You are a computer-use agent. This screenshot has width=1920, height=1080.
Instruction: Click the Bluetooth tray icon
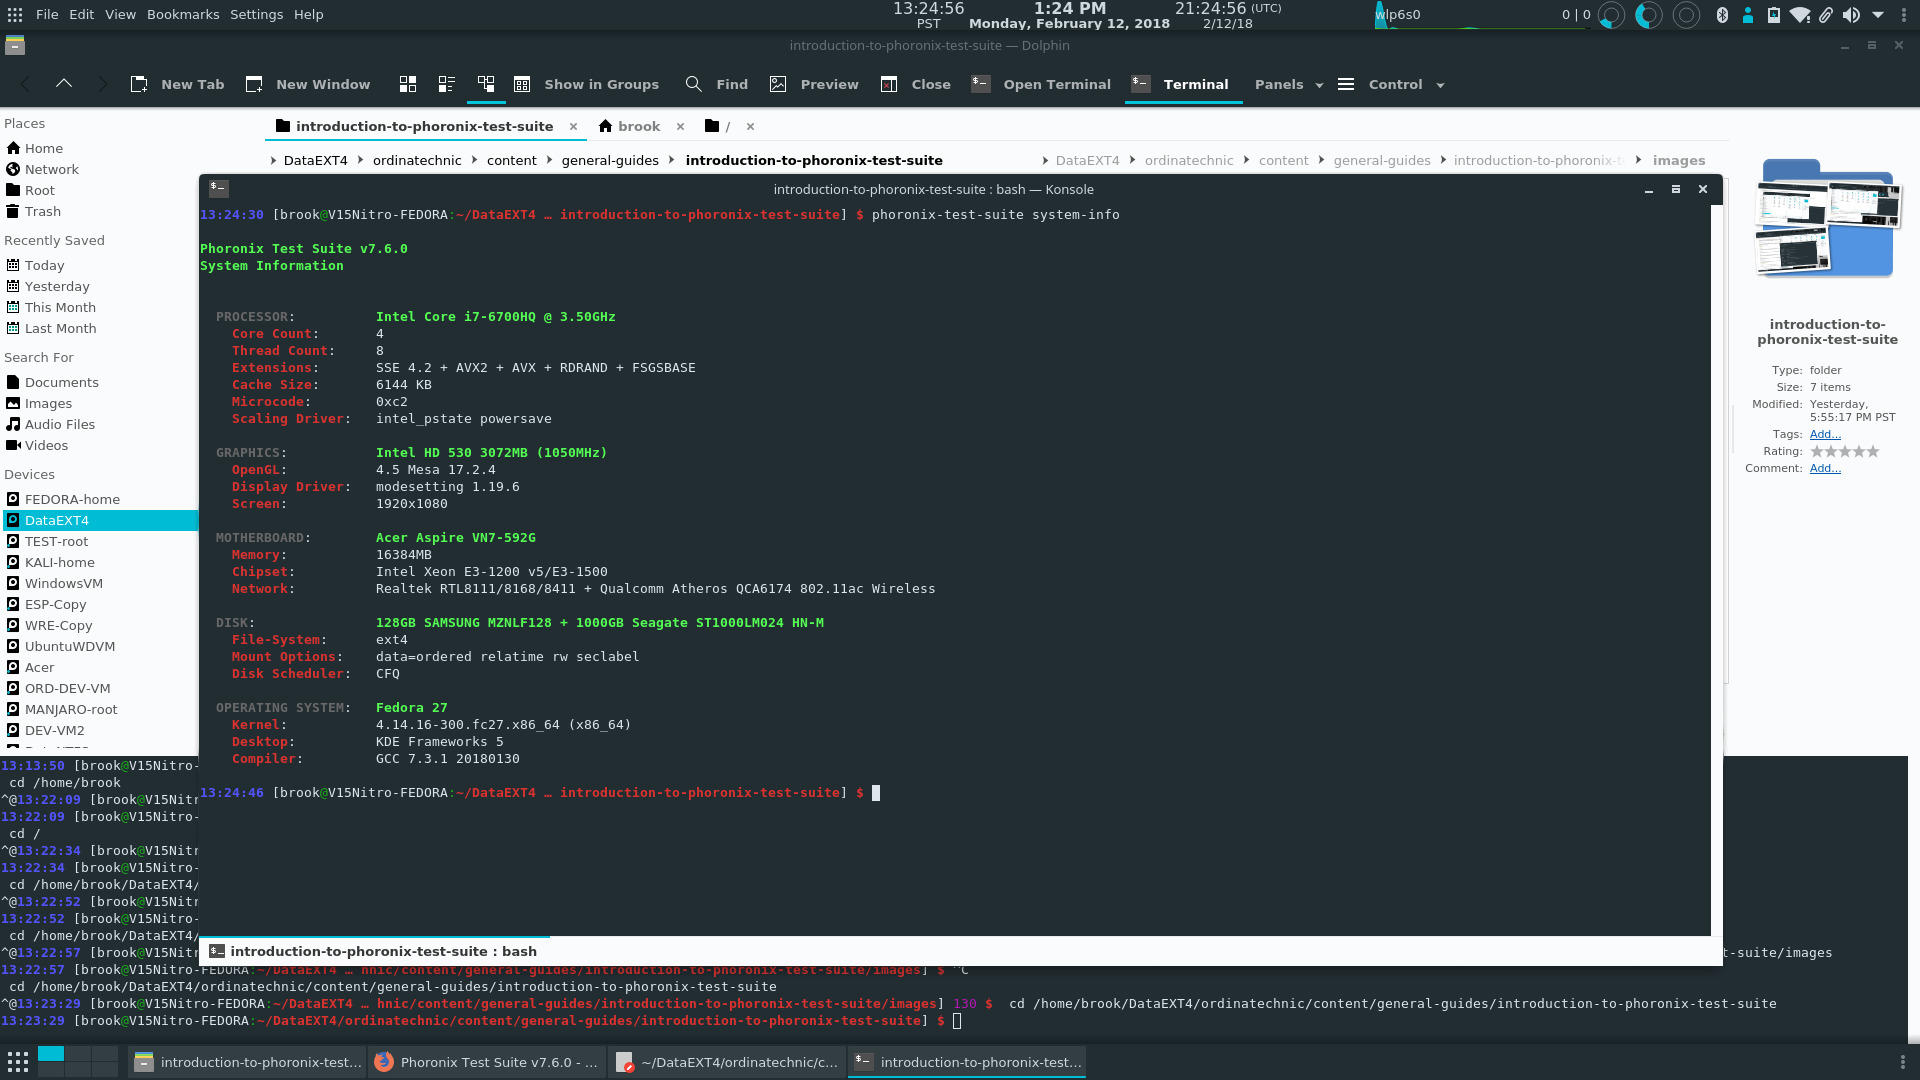[1722, 14]
